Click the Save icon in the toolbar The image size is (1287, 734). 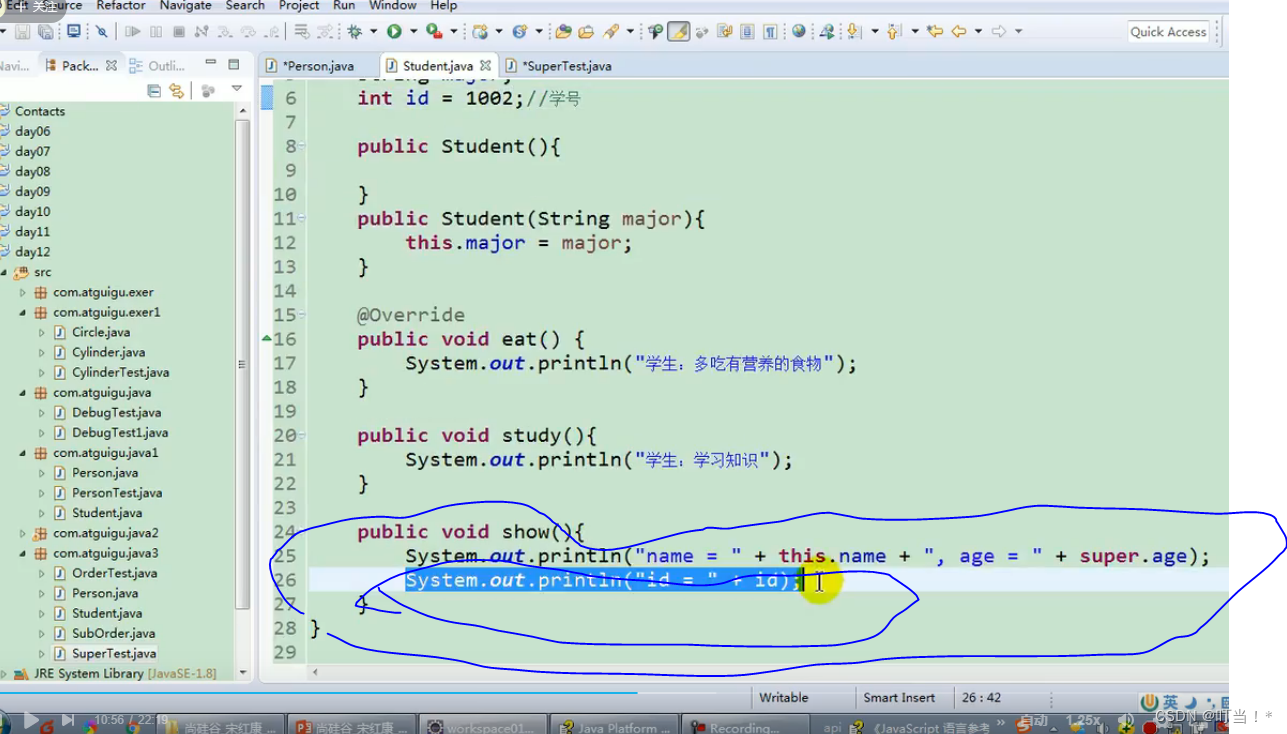[x=22, y=32]
